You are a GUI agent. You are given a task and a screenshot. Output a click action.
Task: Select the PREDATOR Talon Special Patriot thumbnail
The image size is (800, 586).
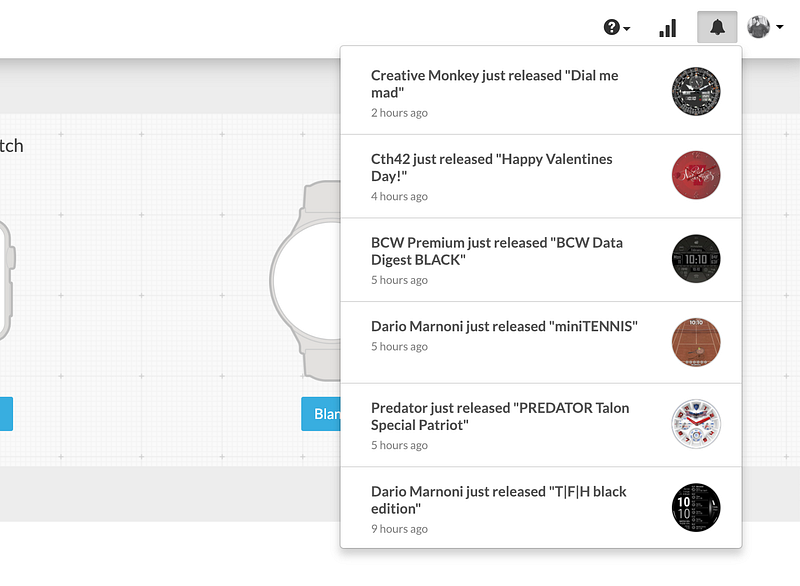696,423
